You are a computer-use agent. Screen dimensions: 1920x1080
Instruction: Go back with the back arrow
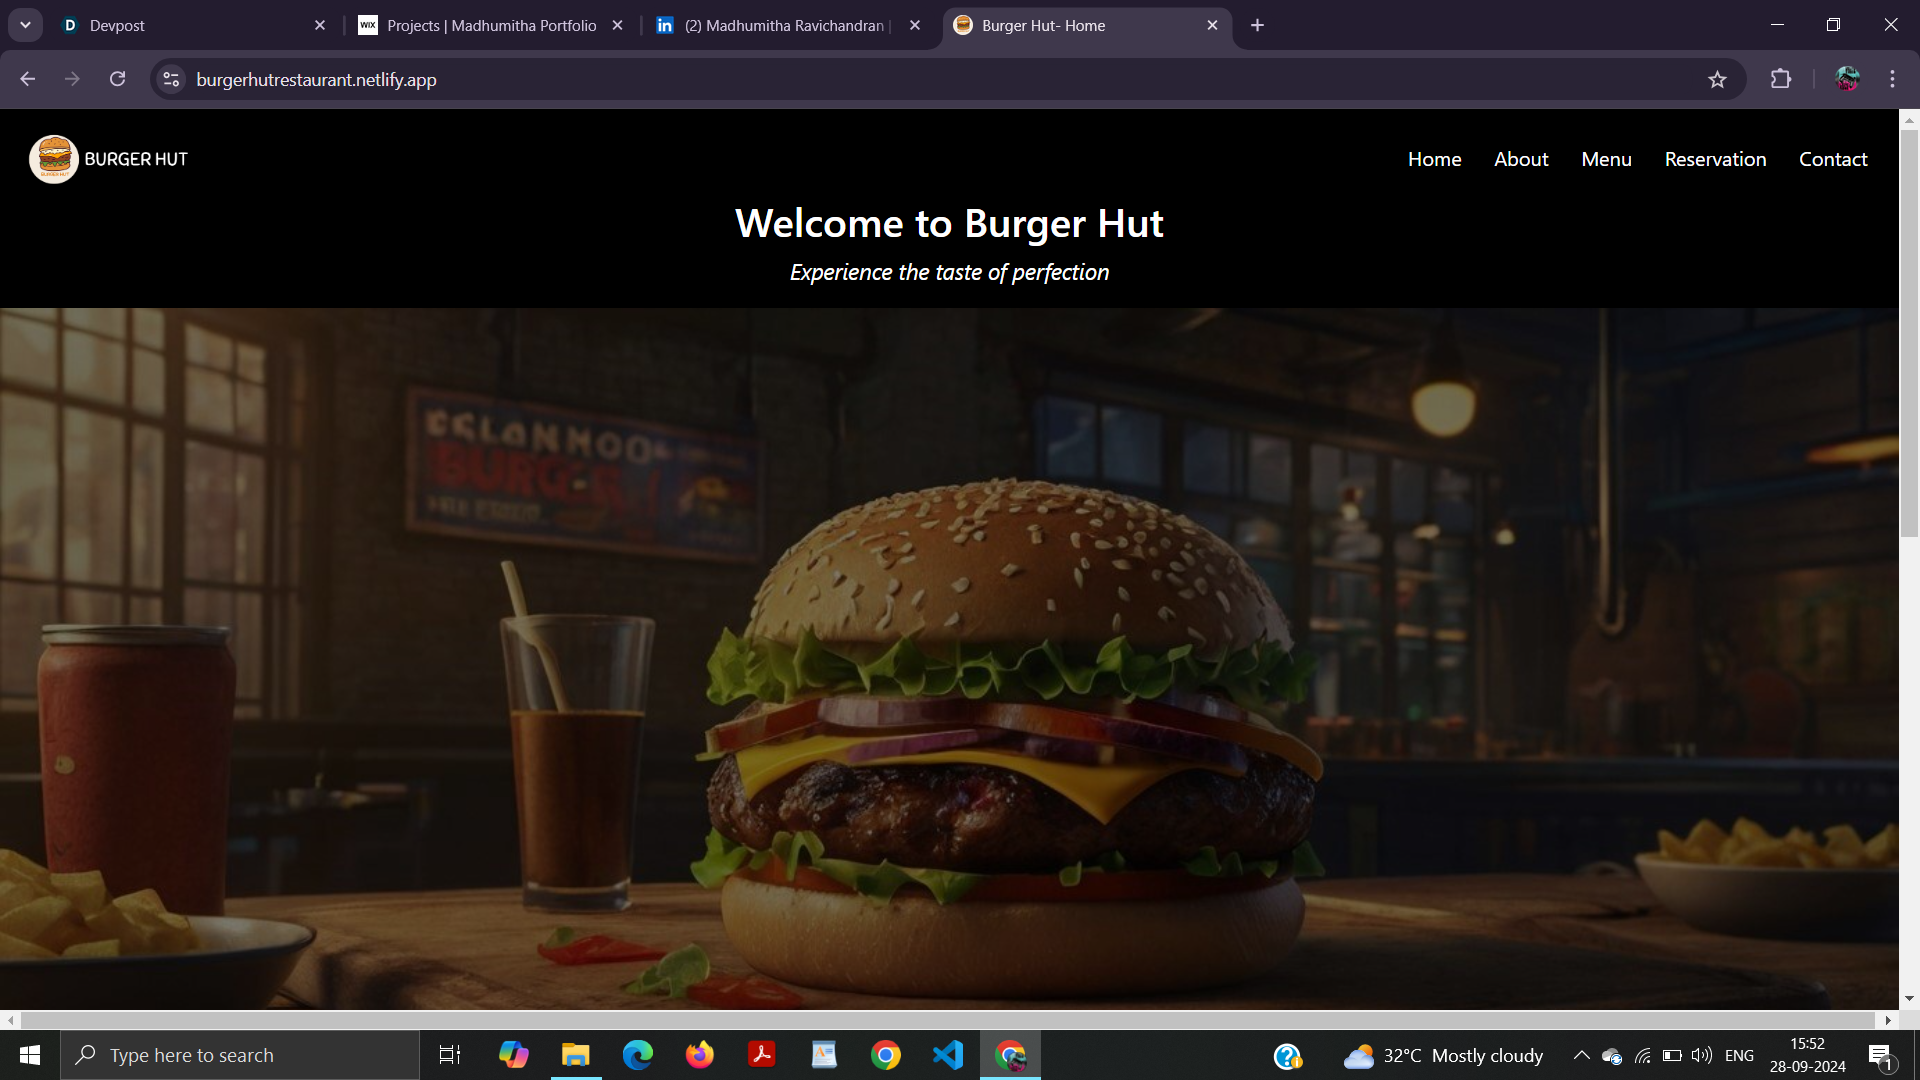pos(28,79)
